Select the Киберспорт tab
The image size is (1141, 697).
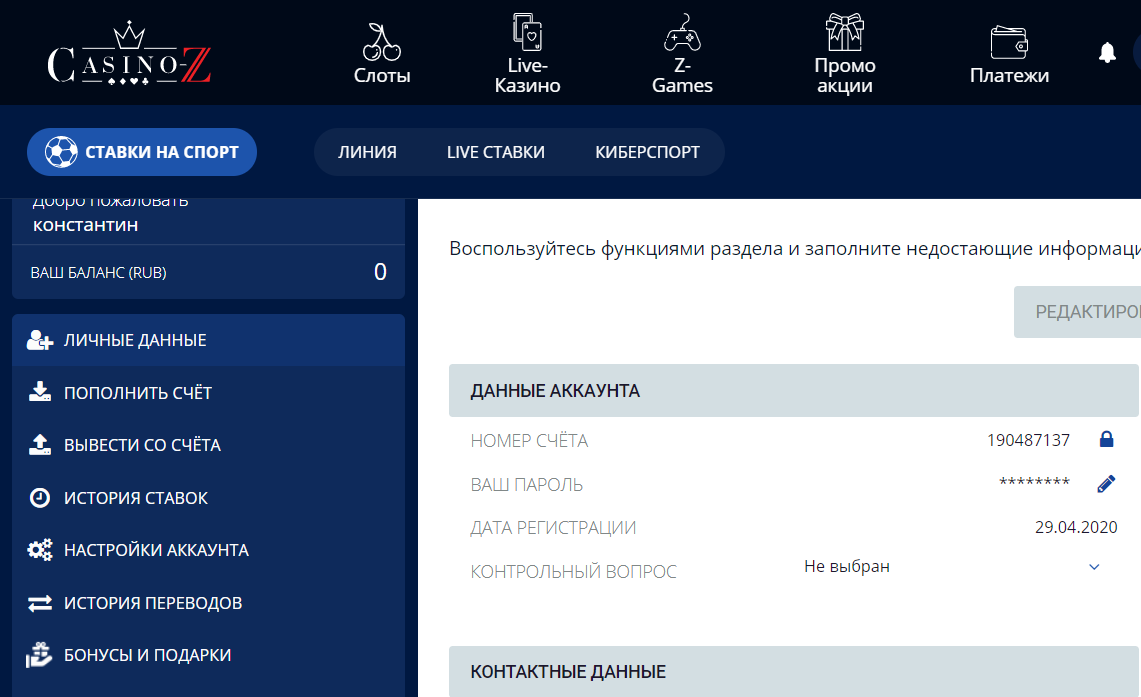647,153
